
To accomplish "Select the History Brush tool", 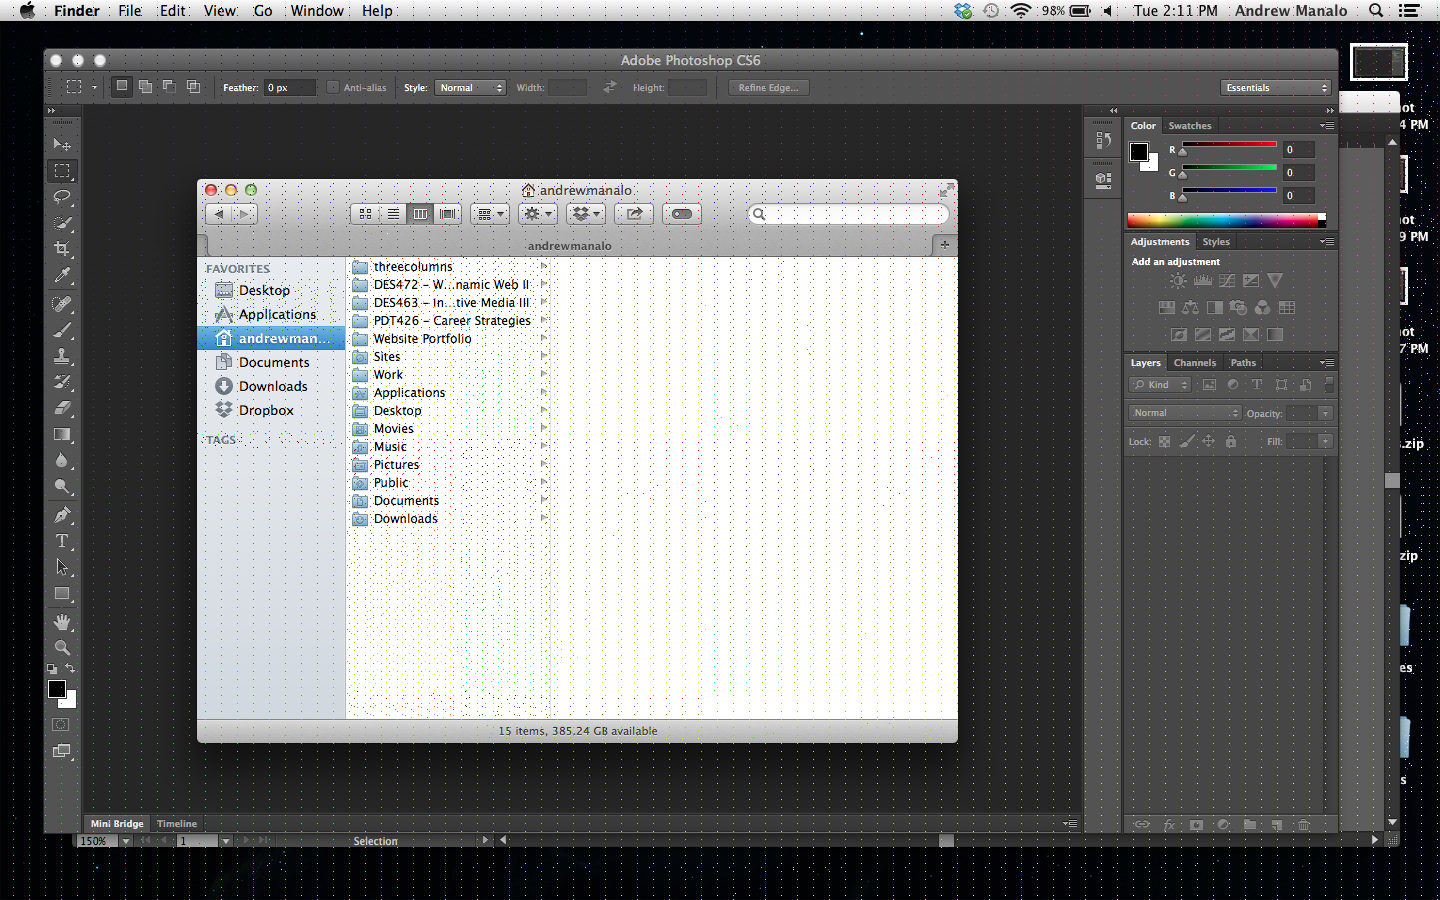I will [62, 382].
